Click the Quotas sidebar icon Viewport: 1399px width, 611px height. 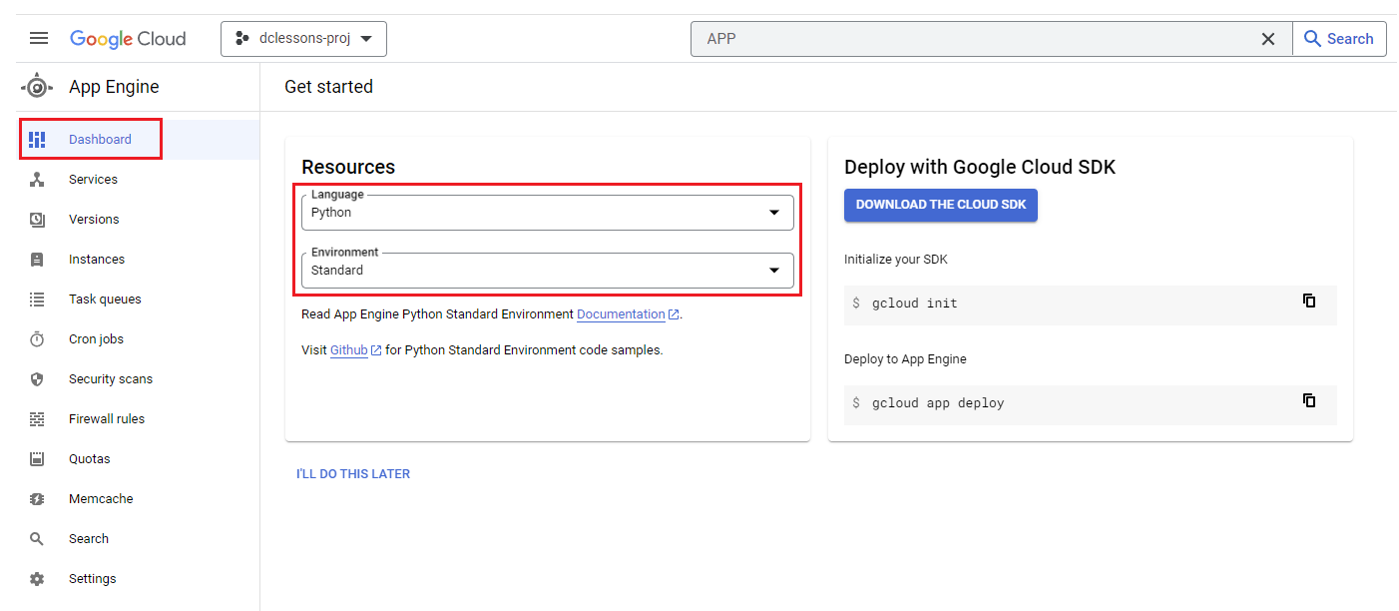[x=37, y=460]
